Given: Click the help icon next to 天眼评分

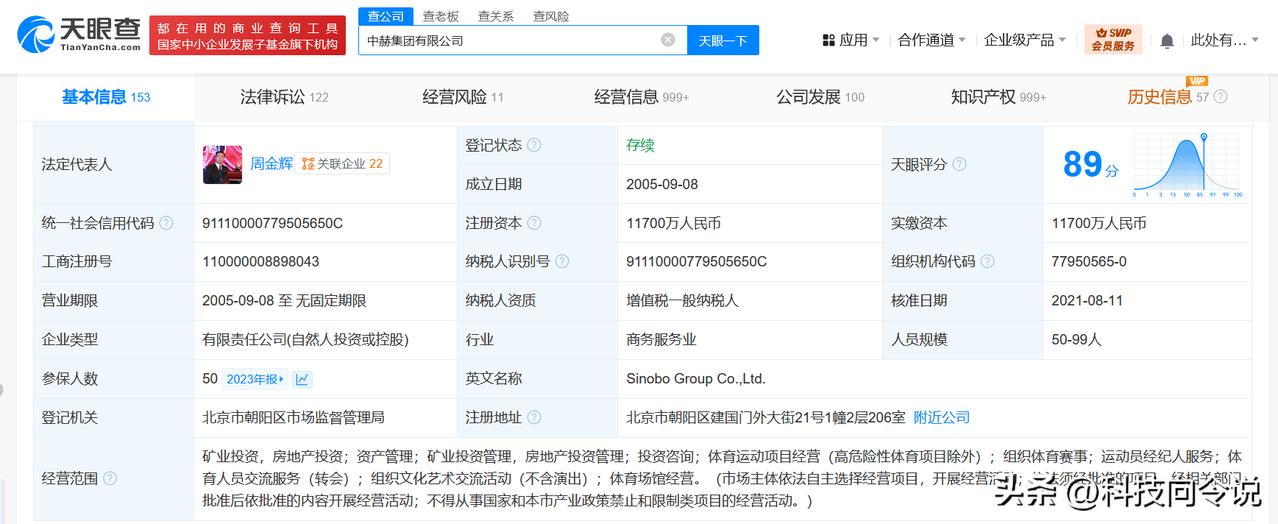Looking at the screenshot, I should point(959,164).
